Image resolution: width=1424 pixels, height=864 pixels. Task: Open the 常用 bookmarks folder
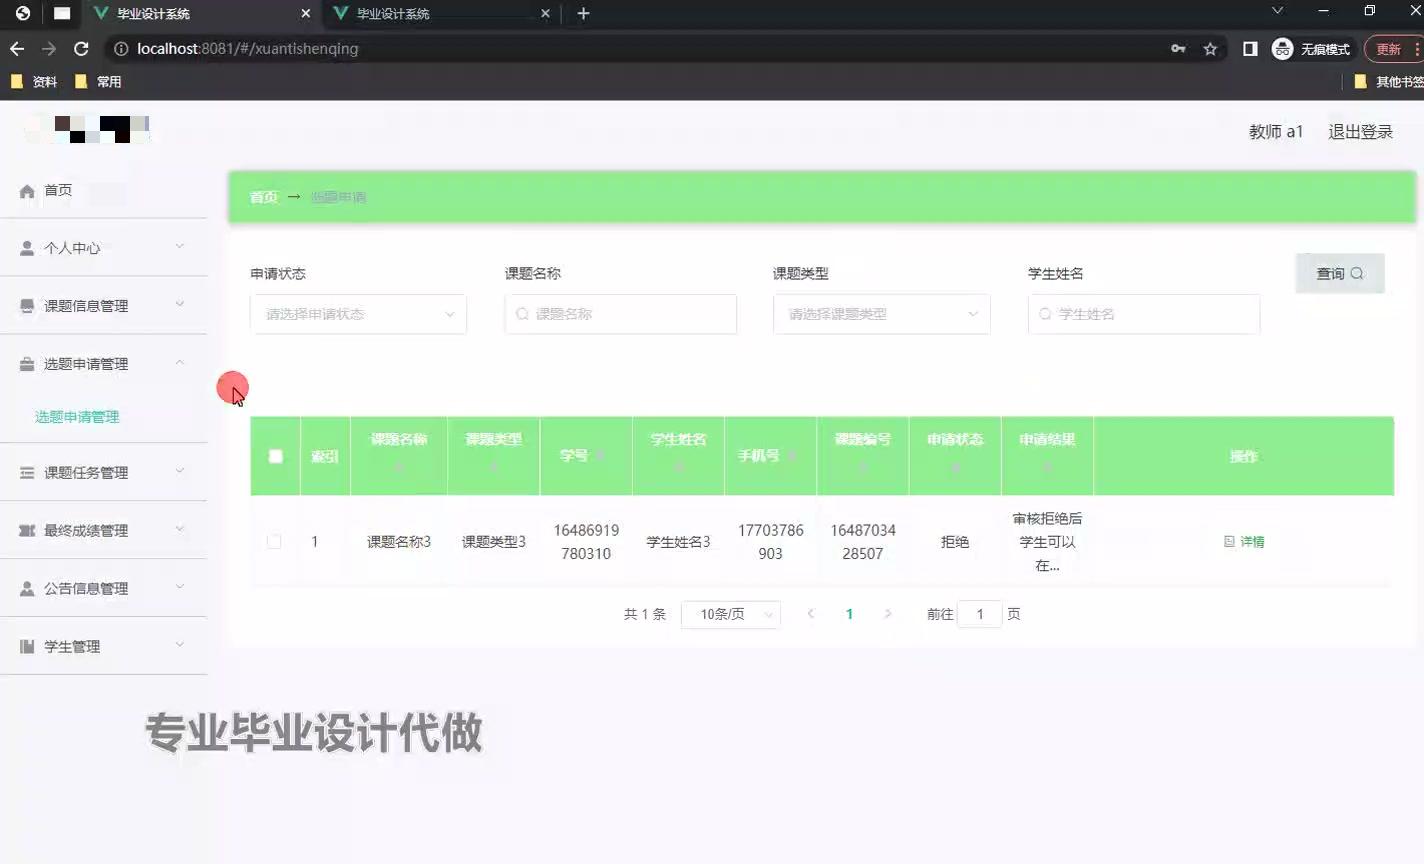(98, 81)
